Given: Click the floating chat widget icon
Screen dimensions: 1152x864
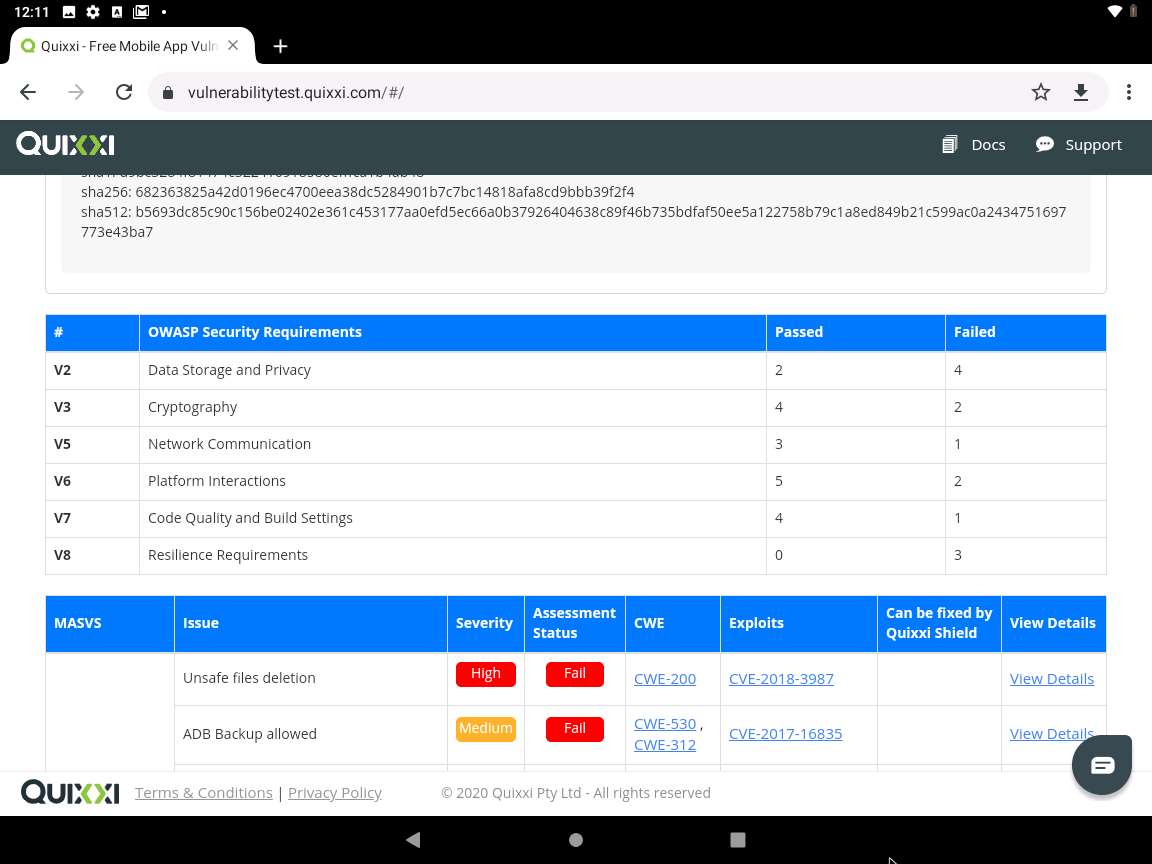Looking at the screenshot, I should tap(1101, 764).
